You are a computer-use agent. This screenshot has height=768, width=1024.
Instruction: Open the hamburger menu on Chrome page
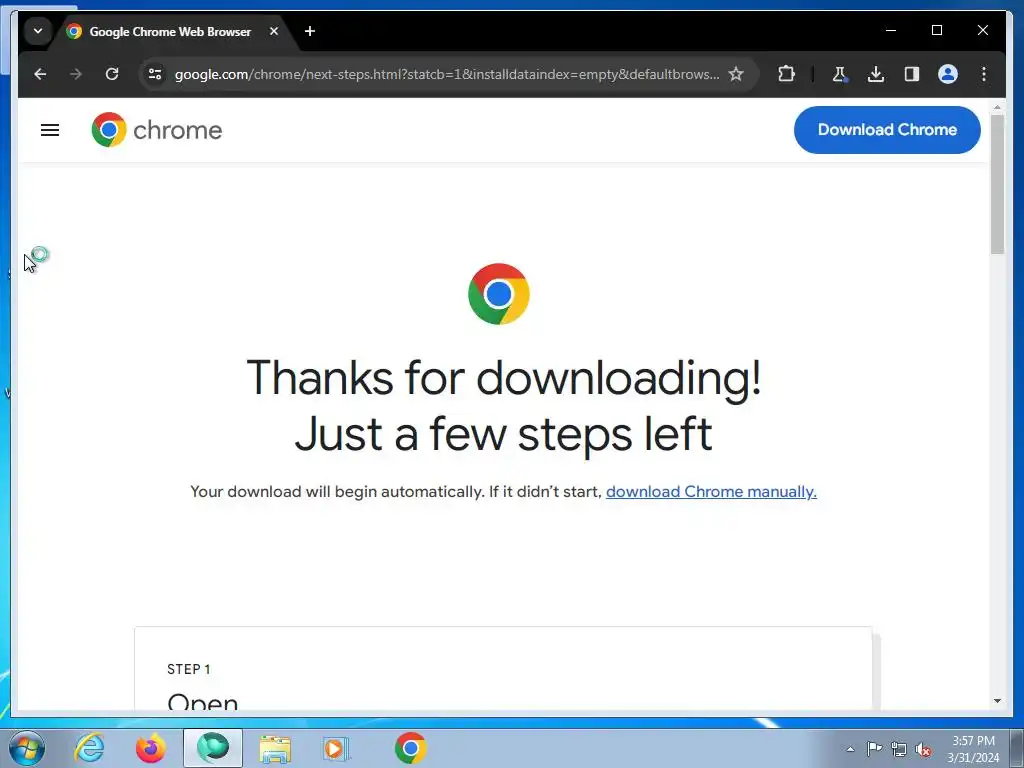click(x=50, y=130)
